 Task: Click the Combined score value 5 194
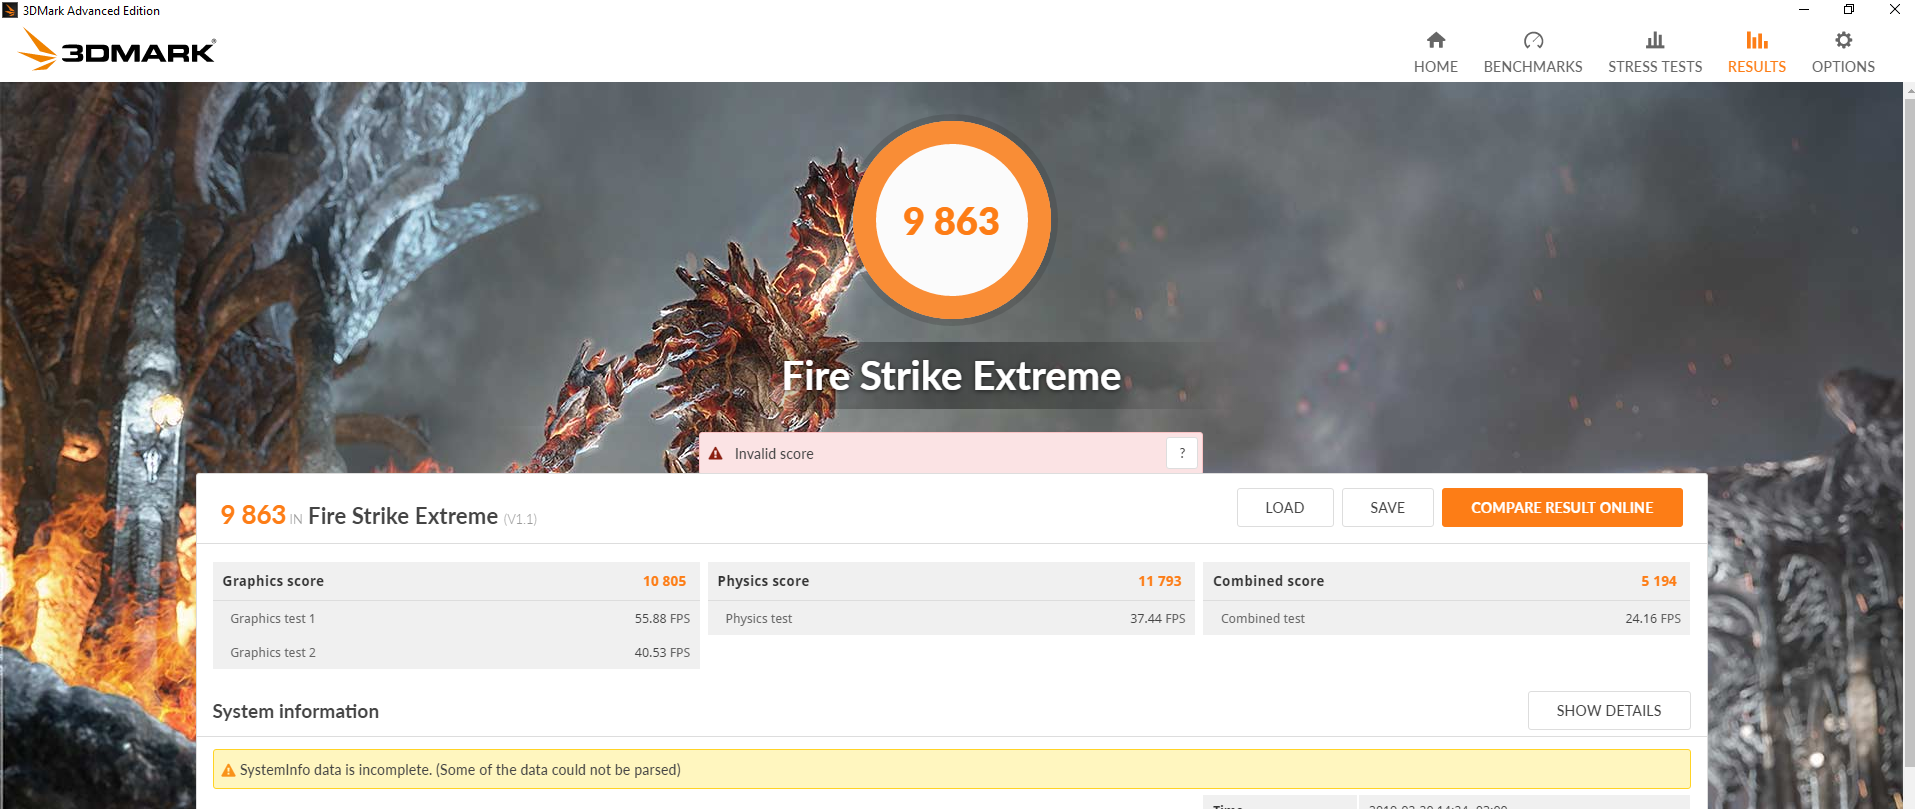coord(1659,581)
